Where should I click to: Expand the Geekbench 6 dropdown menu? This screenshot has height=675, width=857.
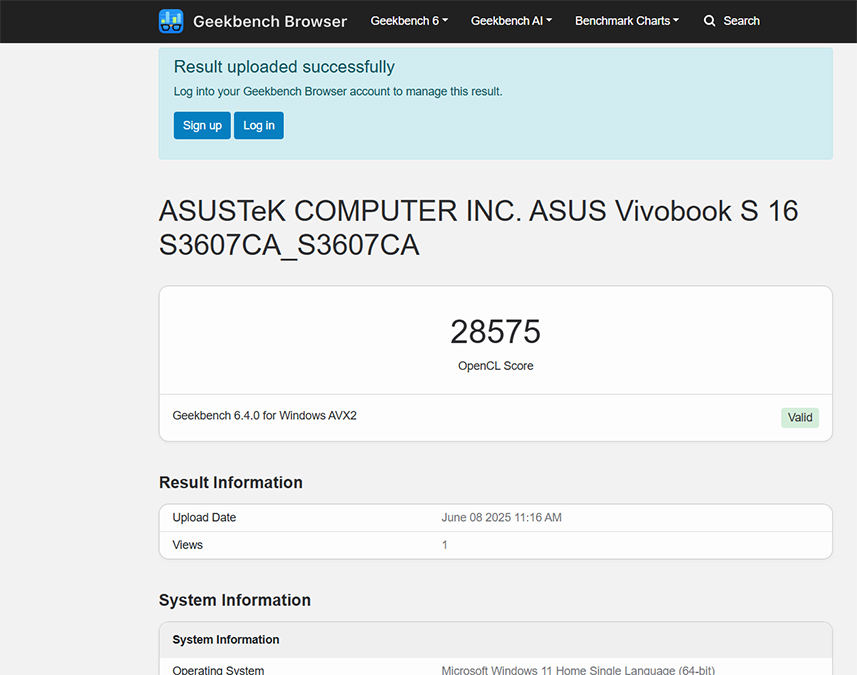409,21
